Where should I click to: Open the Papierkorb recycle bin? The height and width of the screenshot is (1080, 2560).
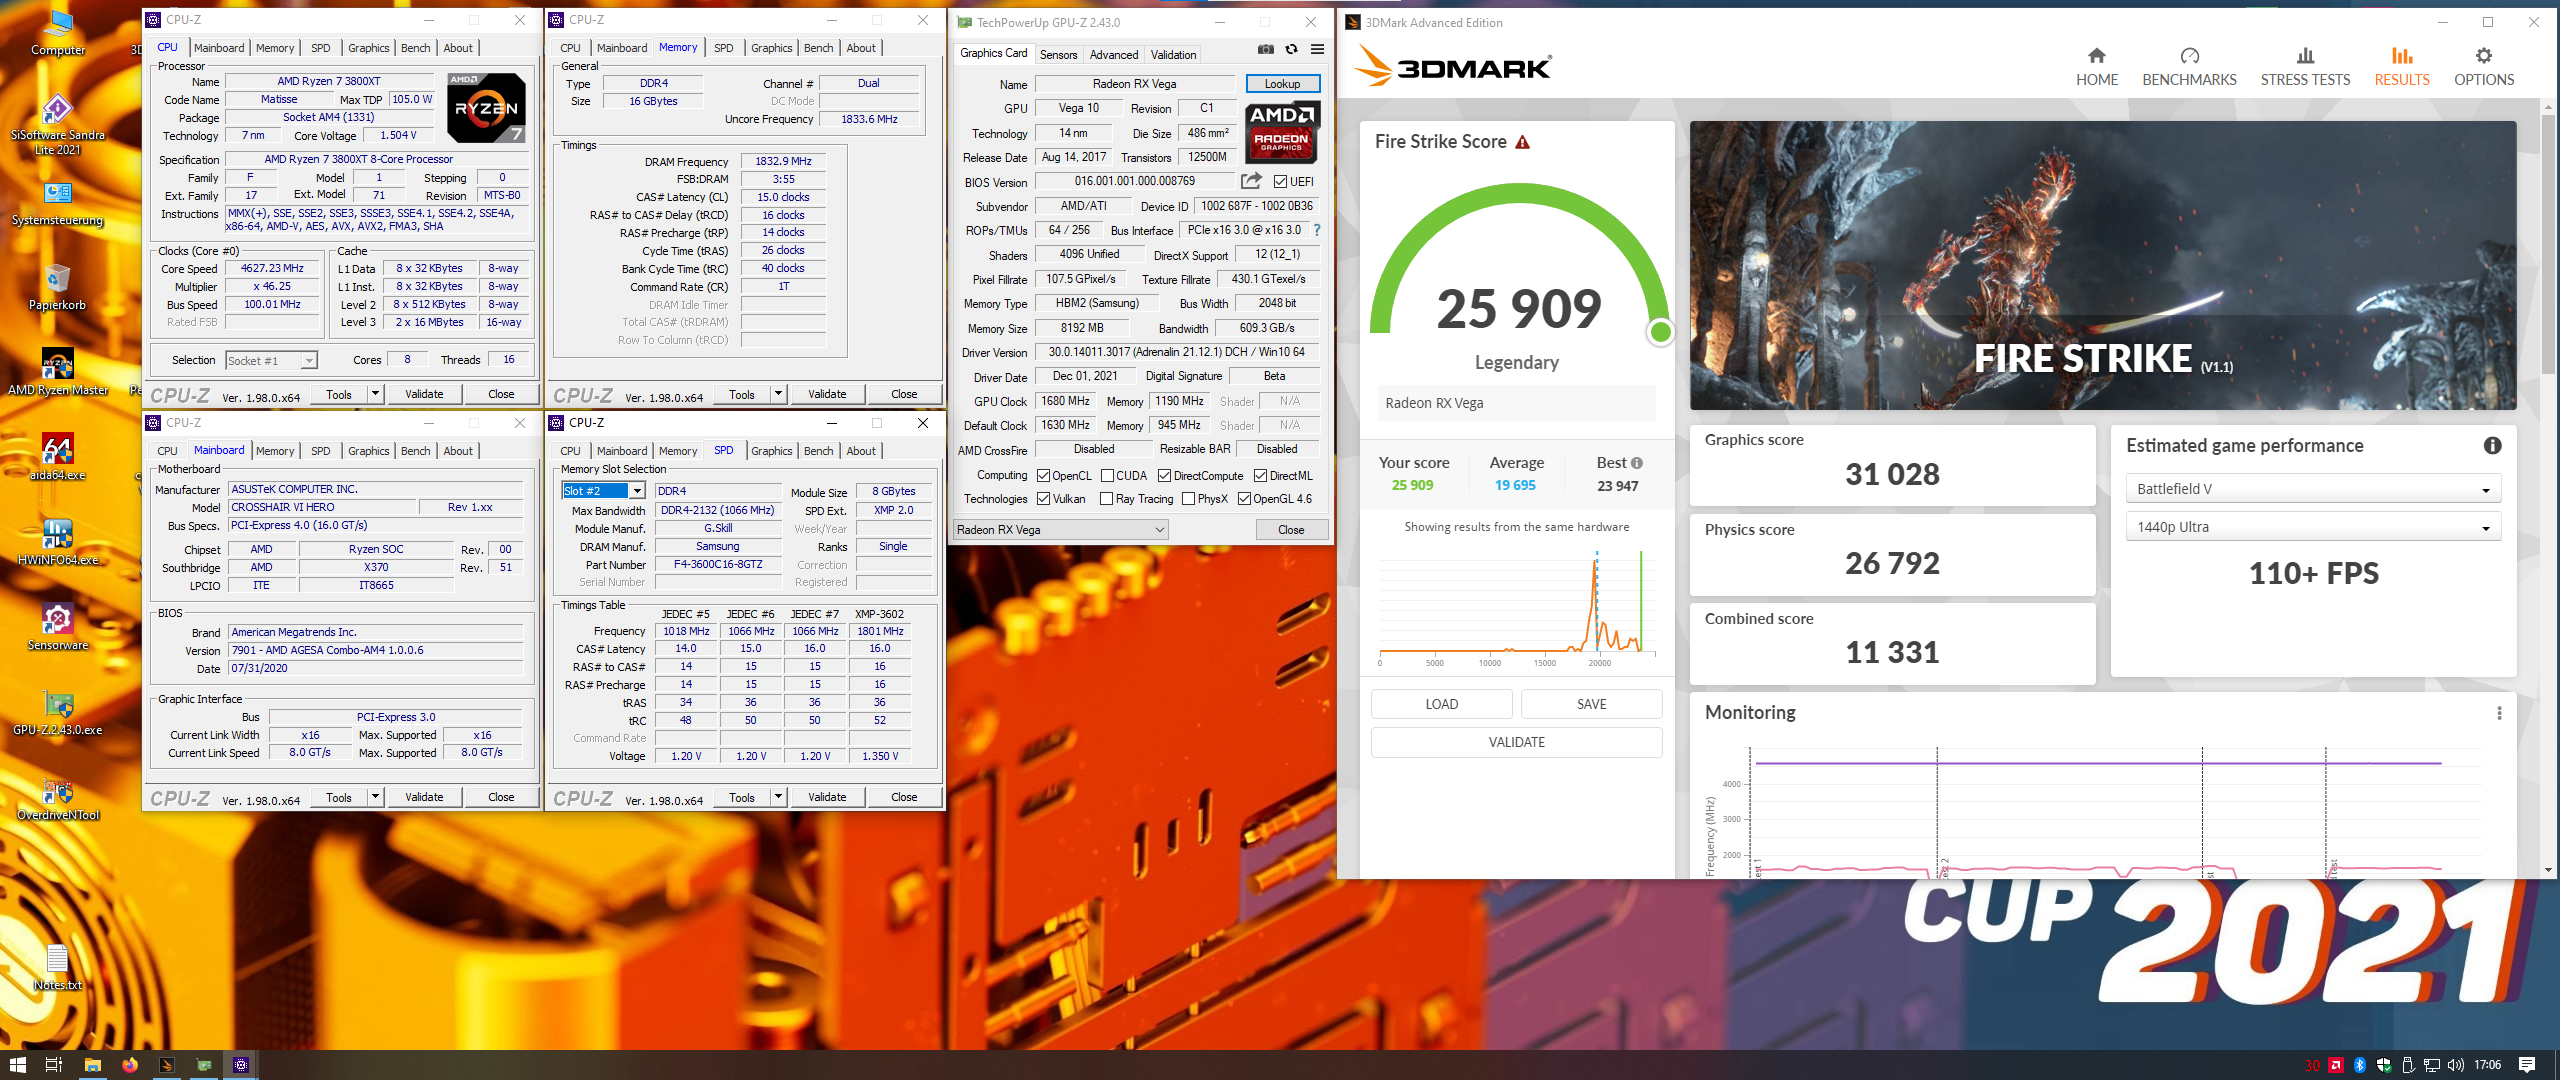point(57,287)
